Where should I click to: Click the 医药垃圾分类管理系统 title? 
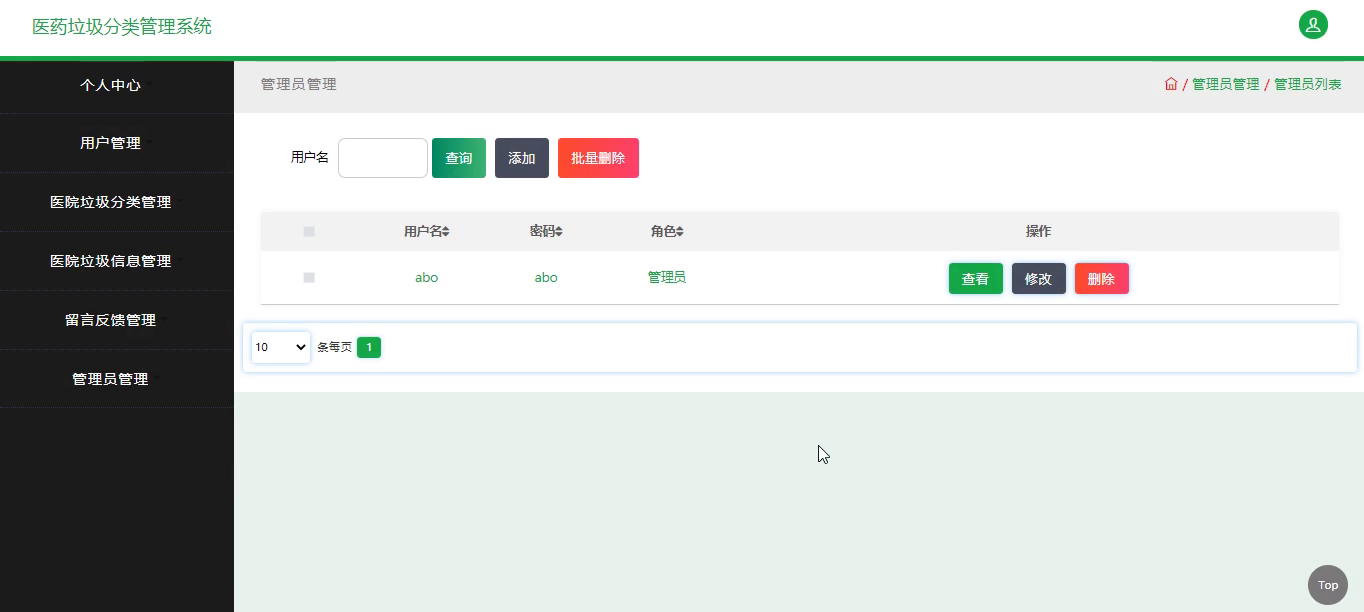122,27
